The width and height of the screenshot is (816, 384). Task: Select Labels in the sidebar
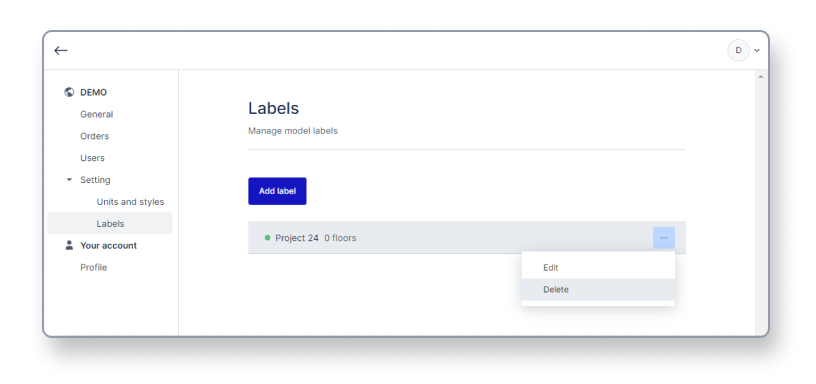(x=110, y=223)
